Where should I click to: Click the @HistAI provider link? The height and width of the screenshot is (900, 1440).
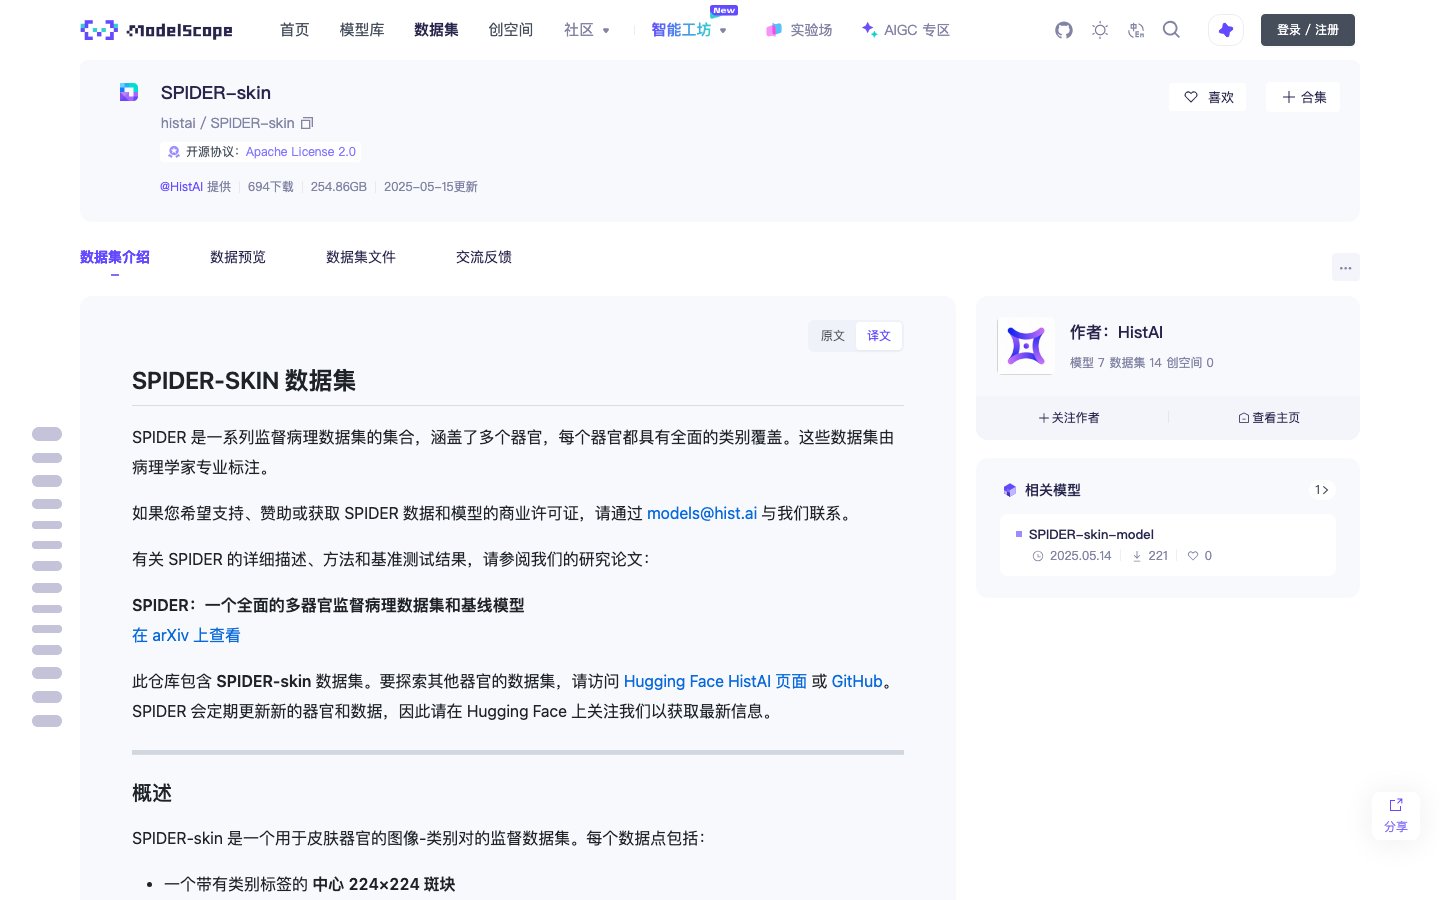181,187
